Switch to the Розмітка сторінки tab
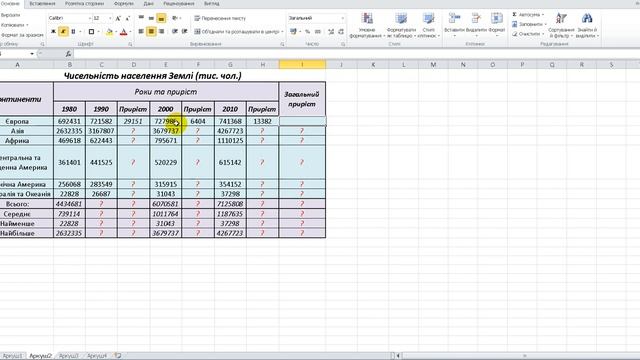The width and height of the screenshot is (640, 360). tap(84, 4)
